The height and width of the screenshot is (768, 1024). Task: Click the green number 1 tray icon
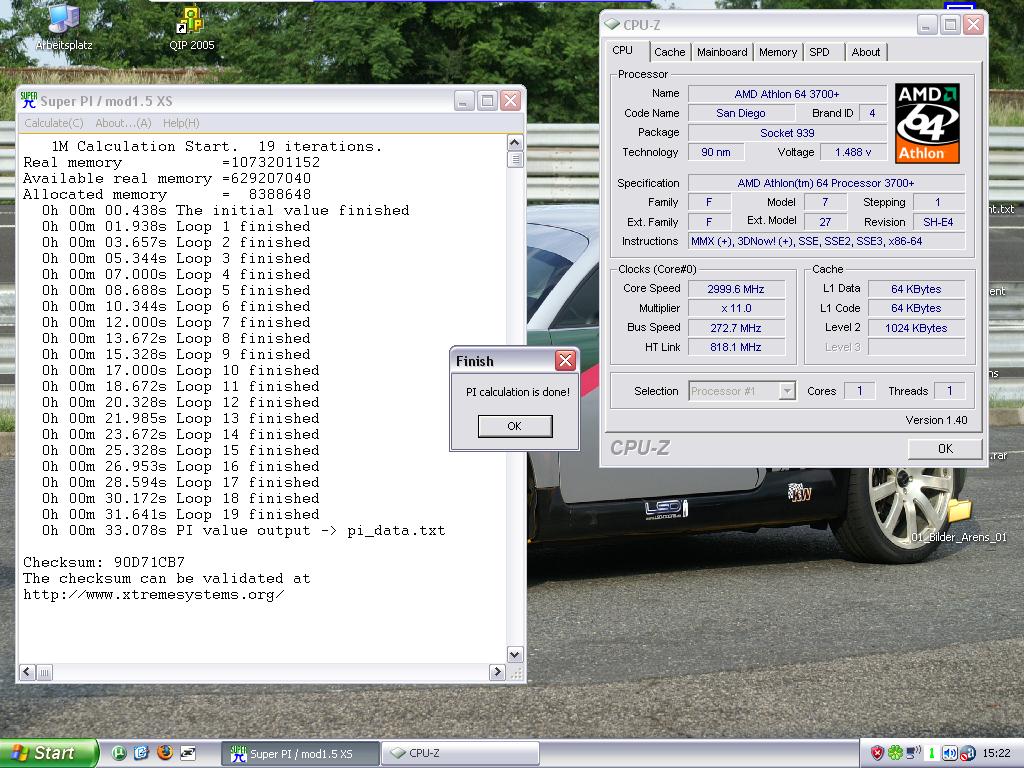coord(931,753)
